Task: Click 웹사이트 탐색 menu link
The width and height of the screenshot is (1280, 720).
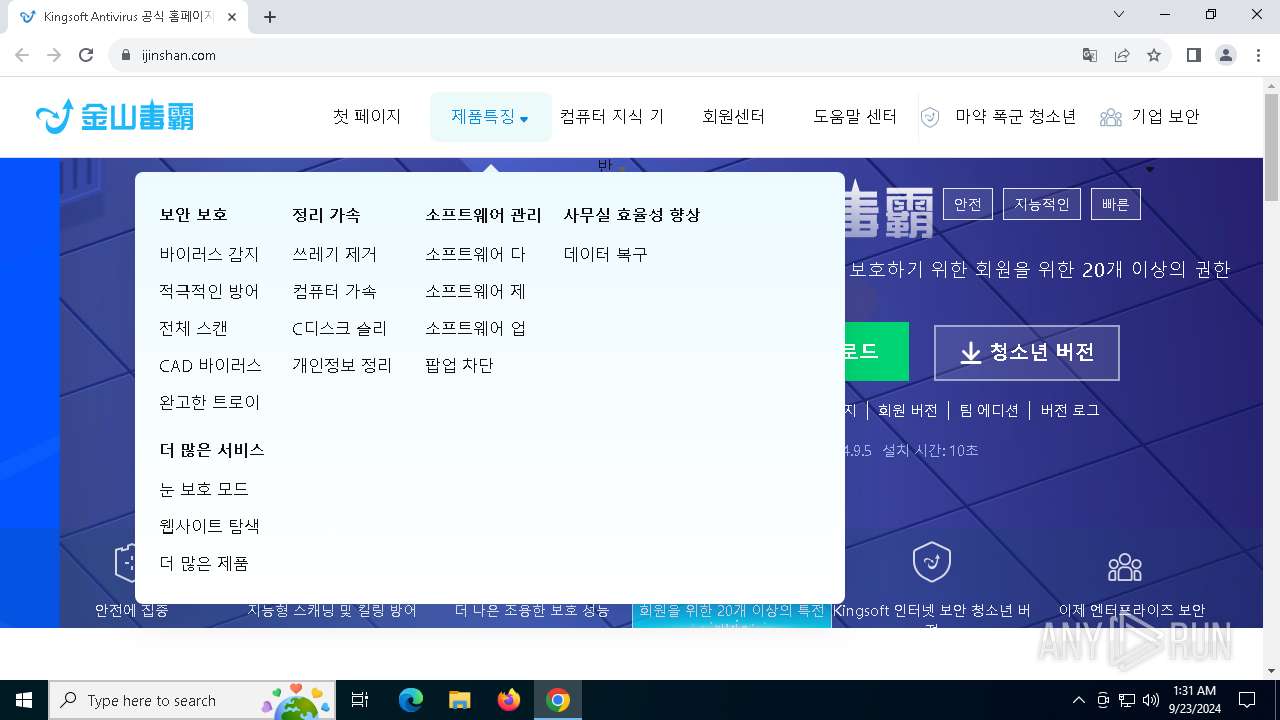Action: click(209, 526)
